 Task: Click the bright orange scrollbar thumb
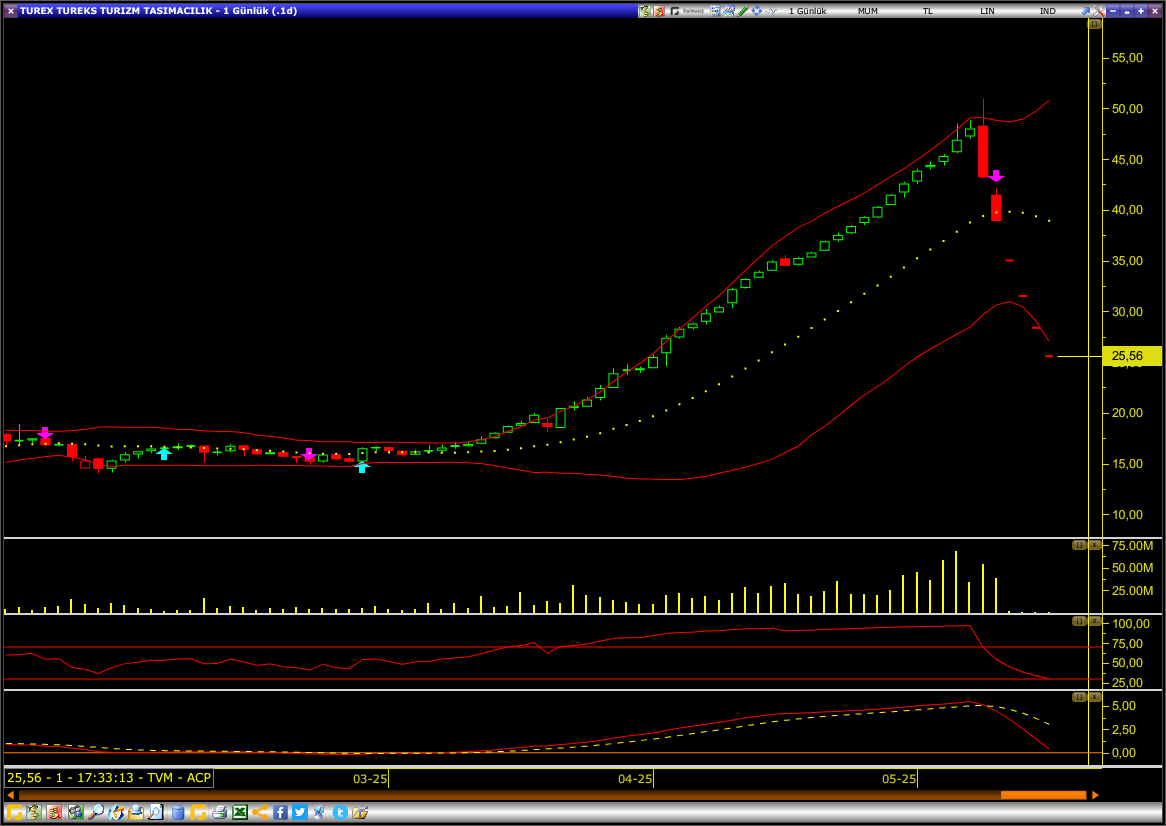pos(1043,795)
